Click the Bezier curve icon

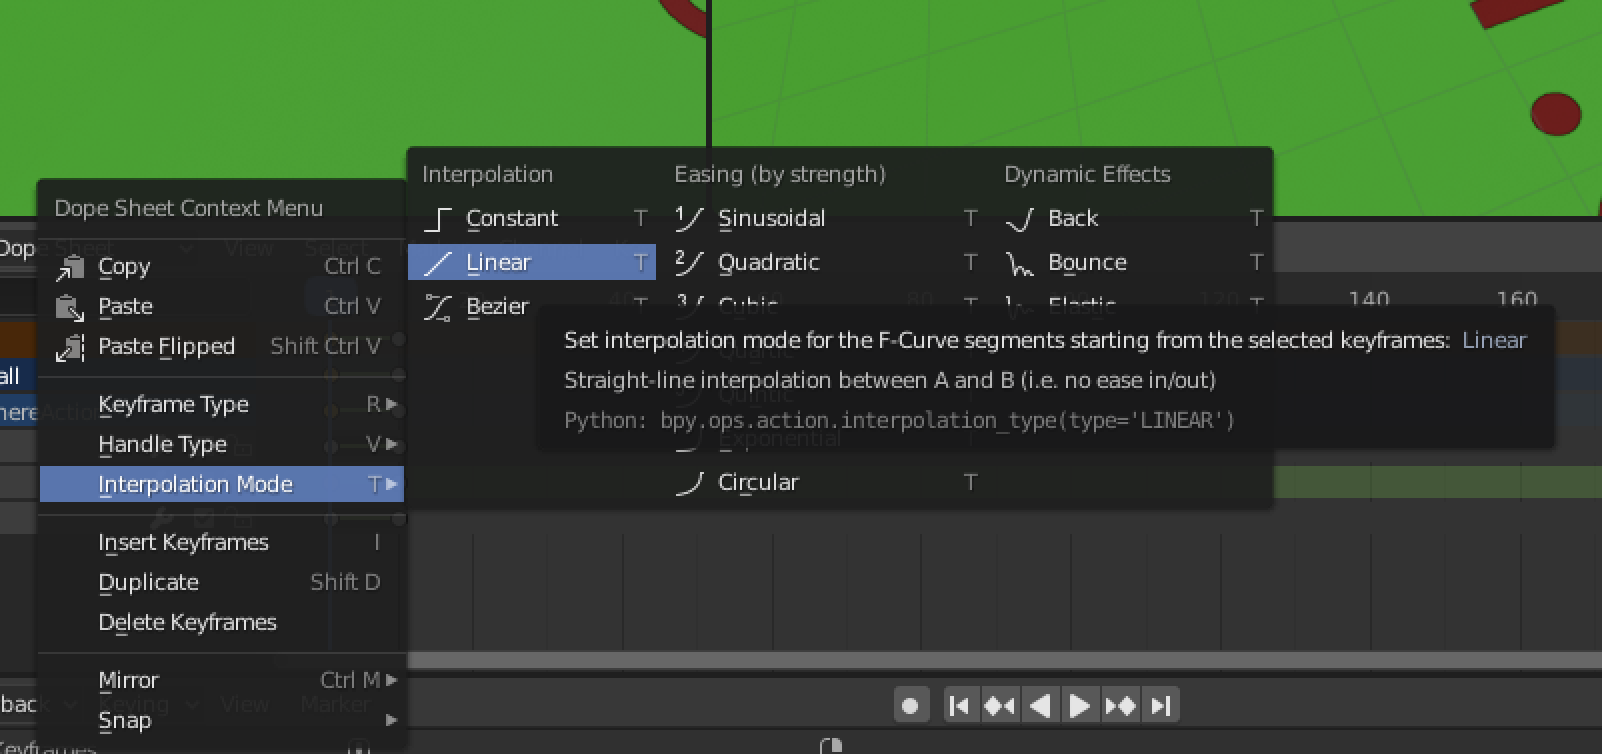[438, 307]
